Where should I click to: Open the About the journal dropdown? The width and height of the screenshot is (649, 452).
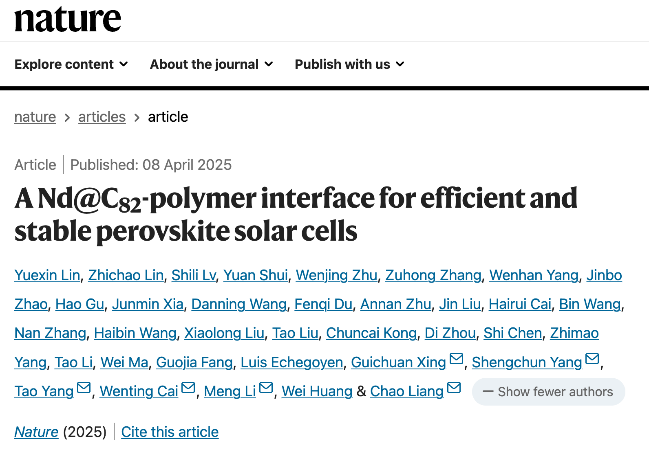point(211,64)
